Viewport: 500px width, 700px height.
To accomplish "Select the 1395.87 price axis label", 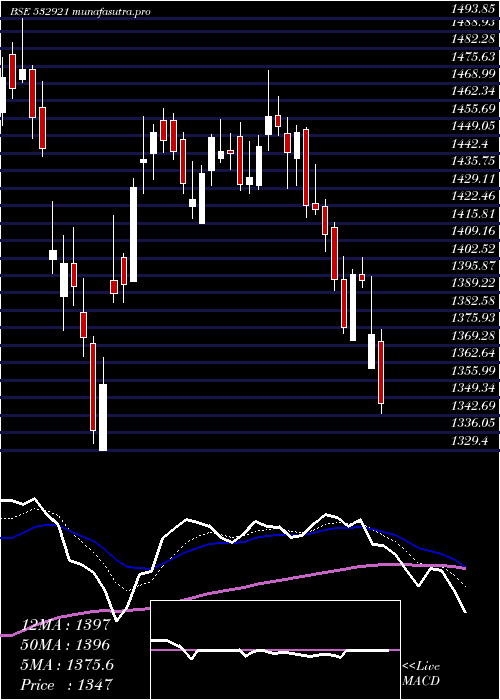I will 473,266.
